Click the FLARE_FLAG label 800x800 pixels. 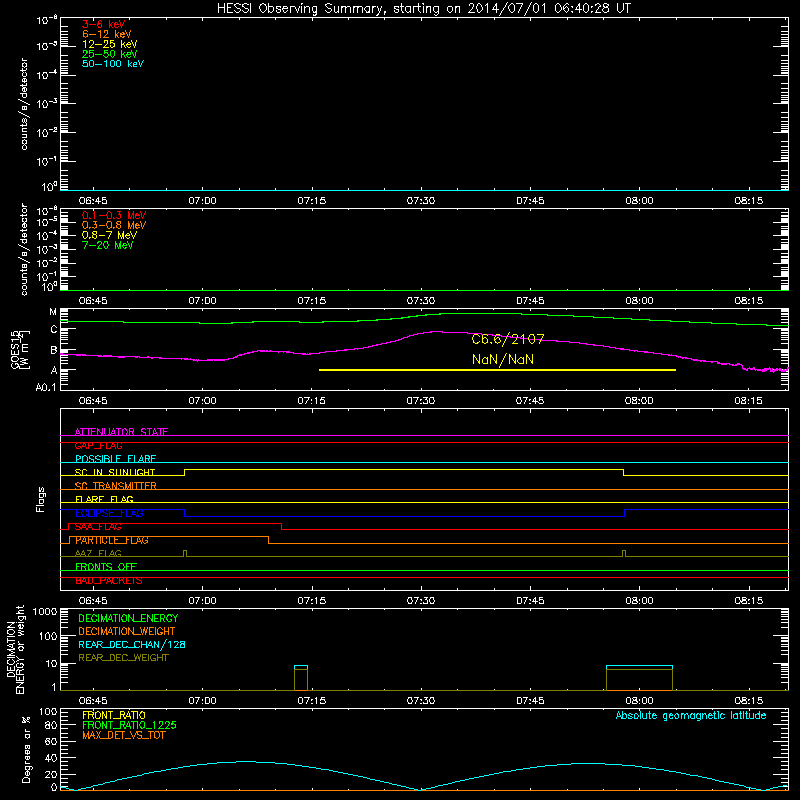104,499
